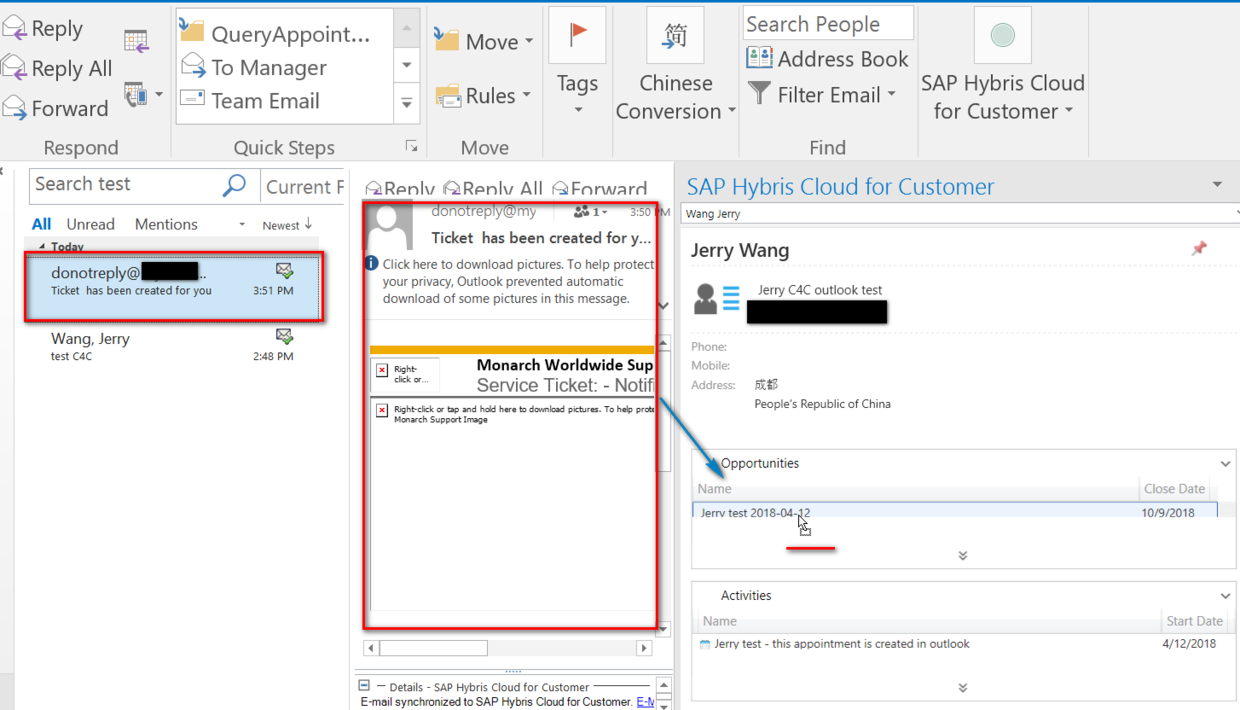Screen dimensions: 1240x710
Task: Collapse the Activities section chevron
Action: click(1225, 596)
